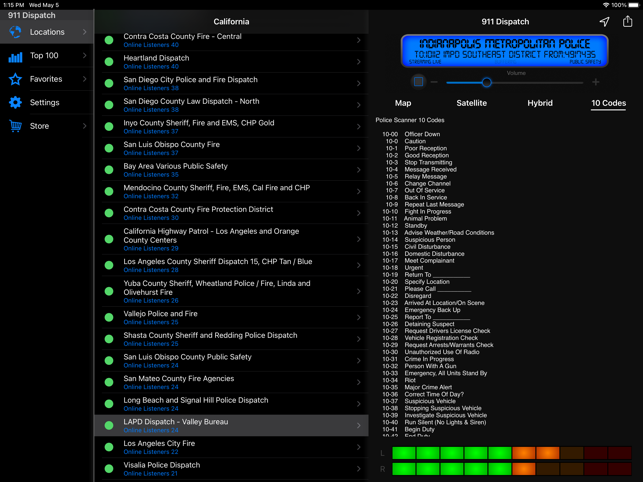Open chevron for San Diego City Police and Fire
This screenshot has height=482, width=643.
click(x=358, y=83)
